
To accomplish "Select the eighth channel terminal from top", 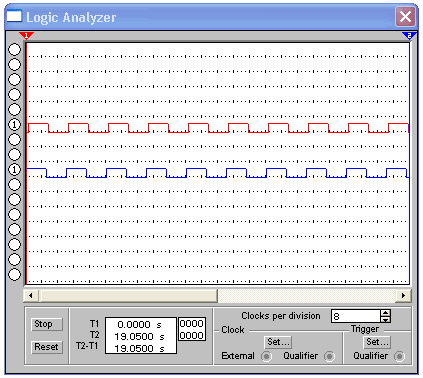I will click(x=14, y=154).
